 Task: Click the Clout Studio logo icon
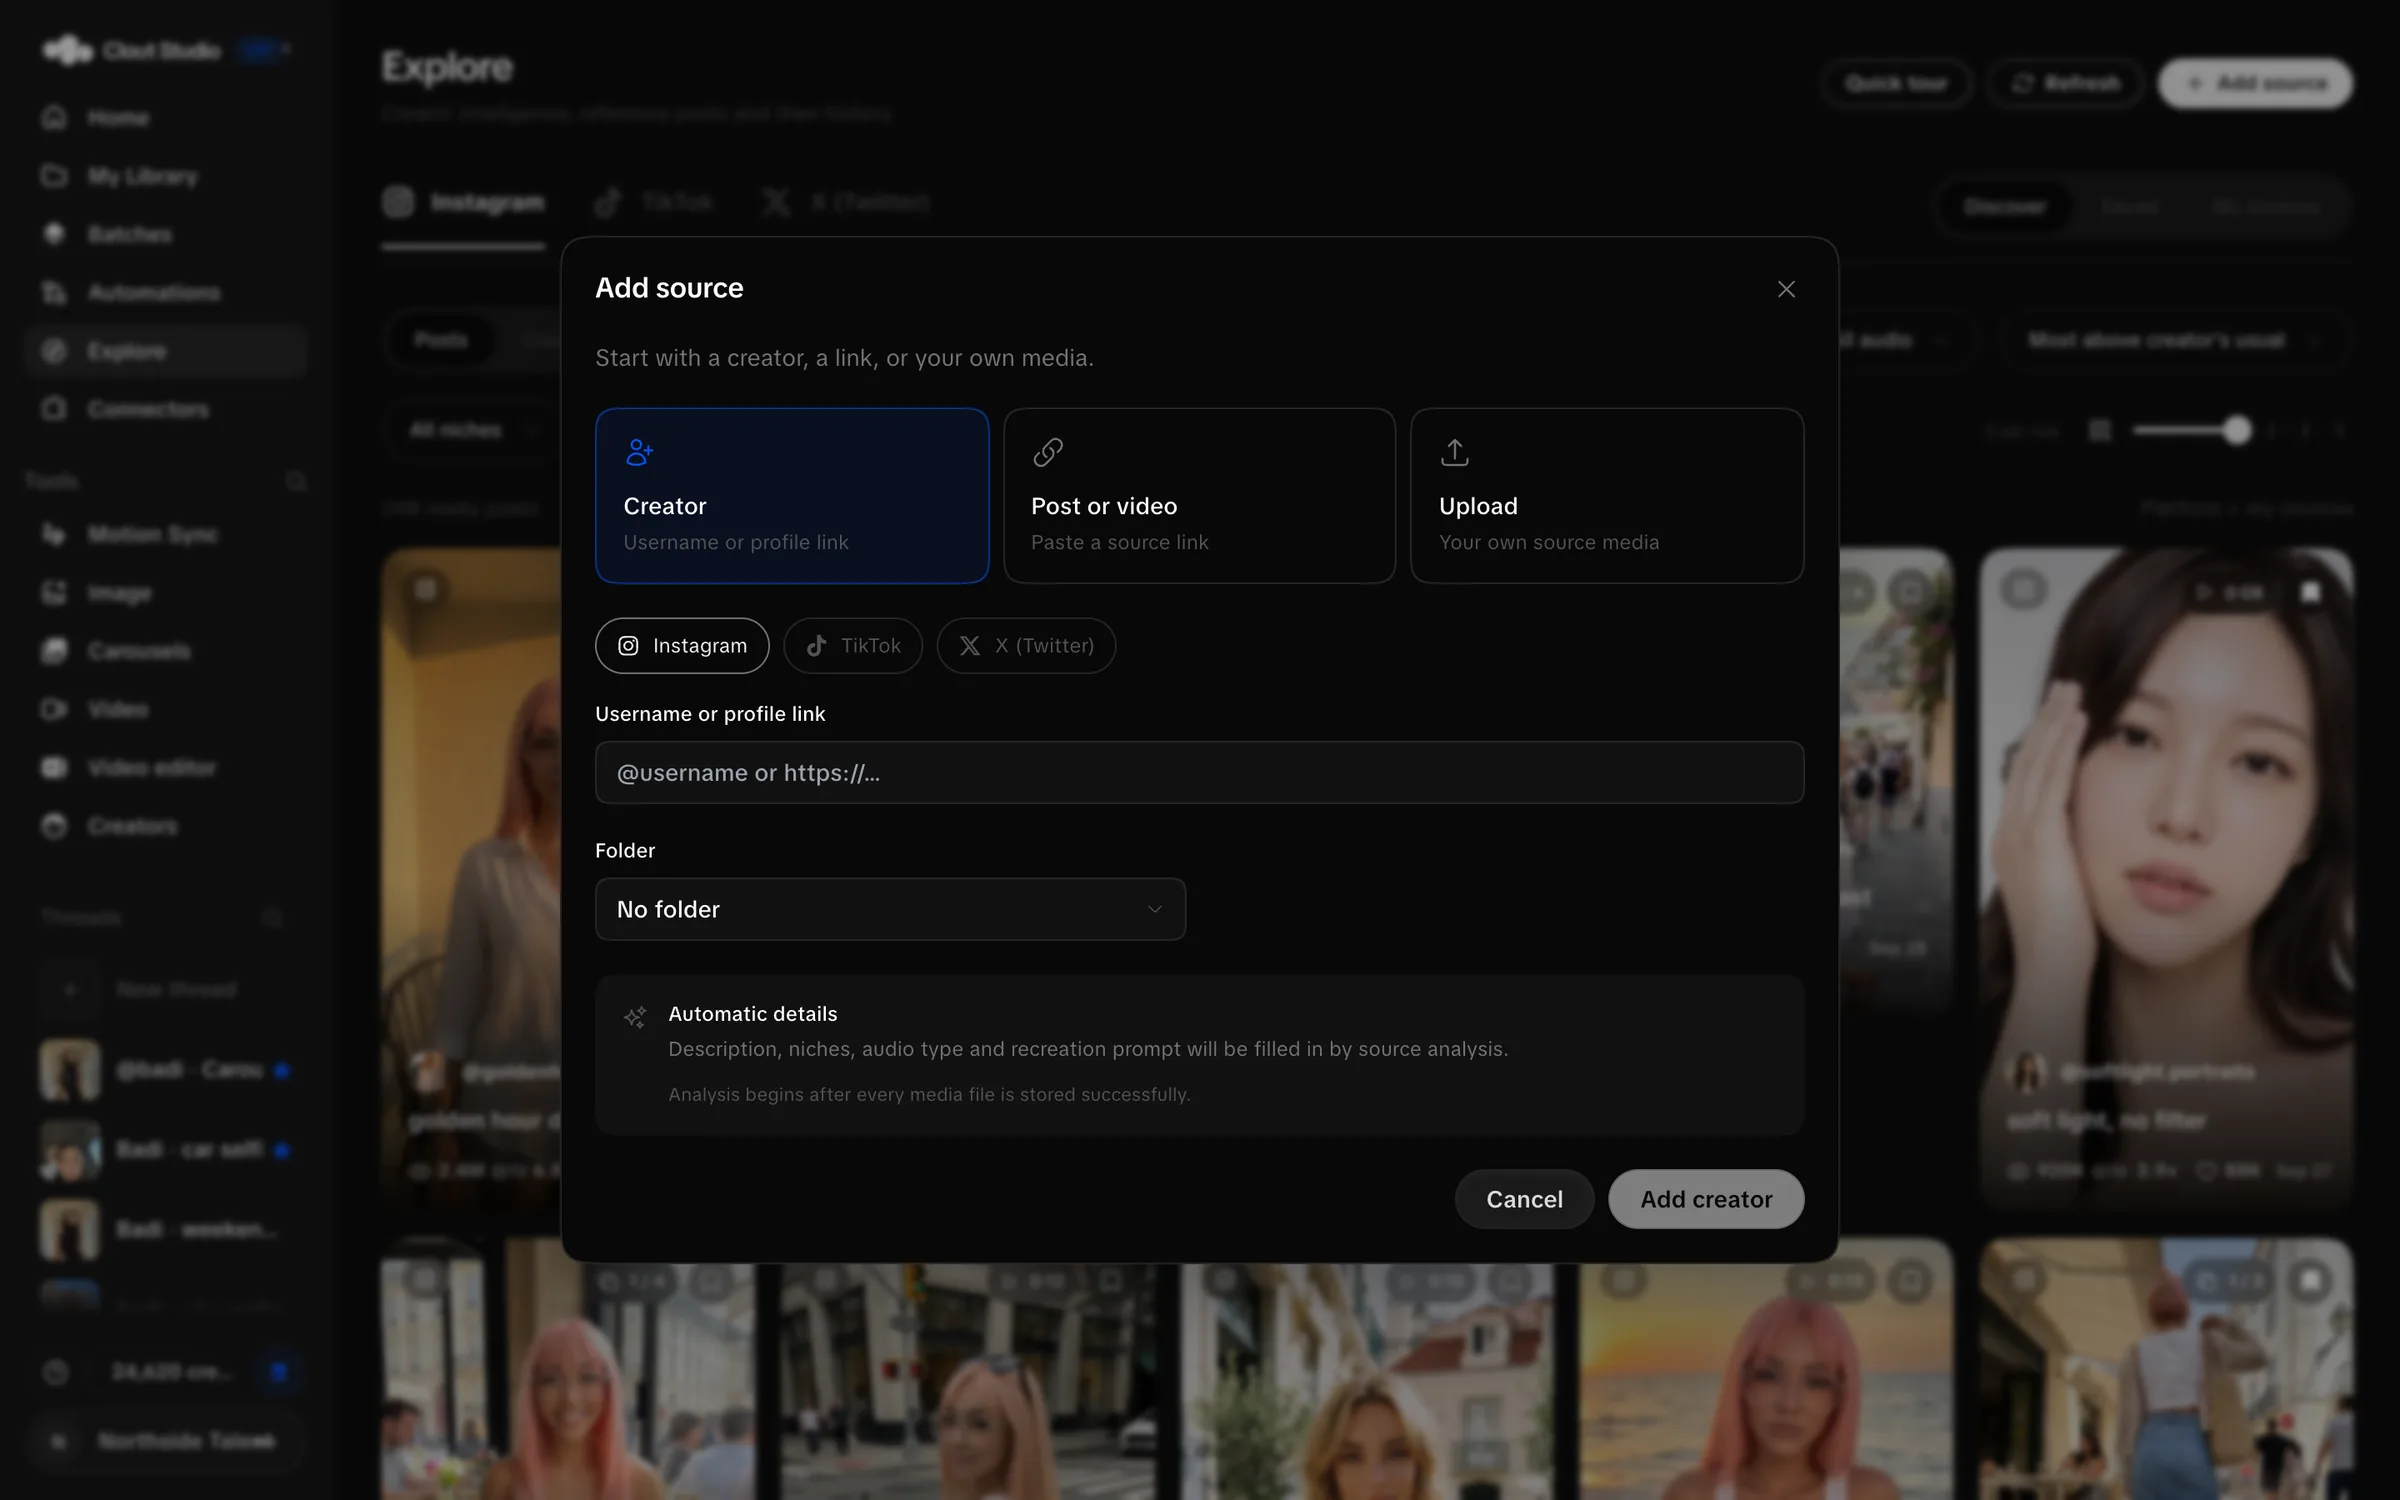(67, 50)
